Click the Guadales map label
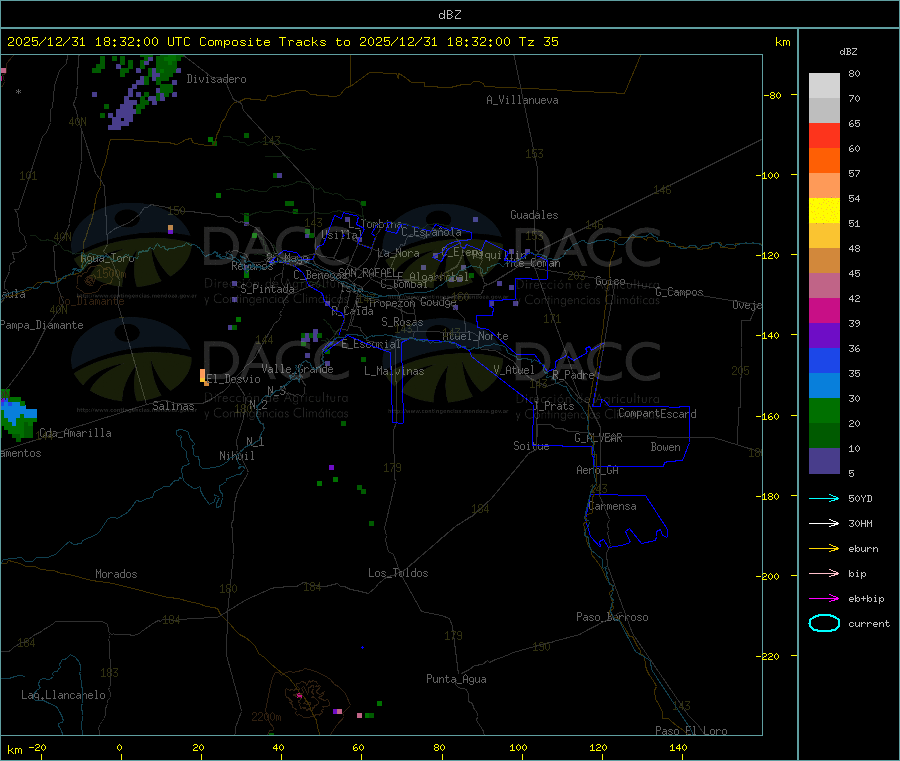 534,215
